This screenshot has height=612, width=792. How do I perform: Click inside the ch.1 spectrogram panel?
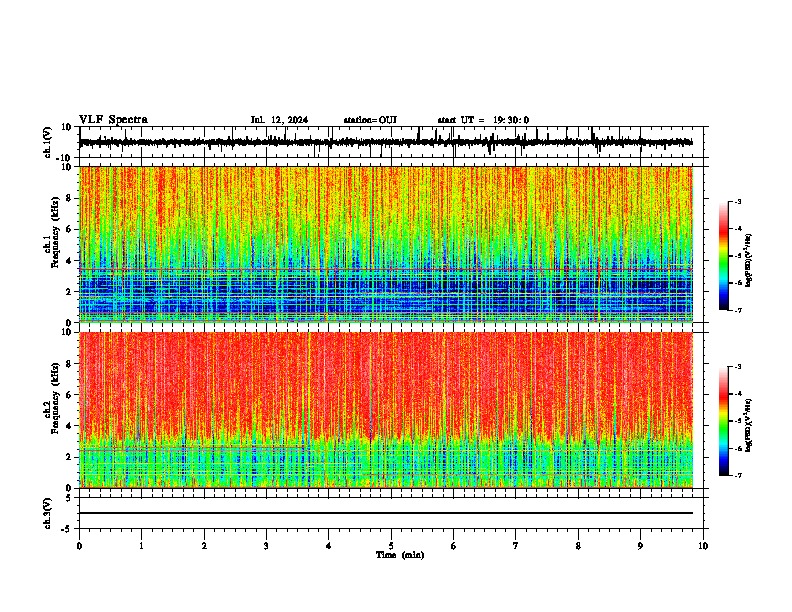pos(386,244)
